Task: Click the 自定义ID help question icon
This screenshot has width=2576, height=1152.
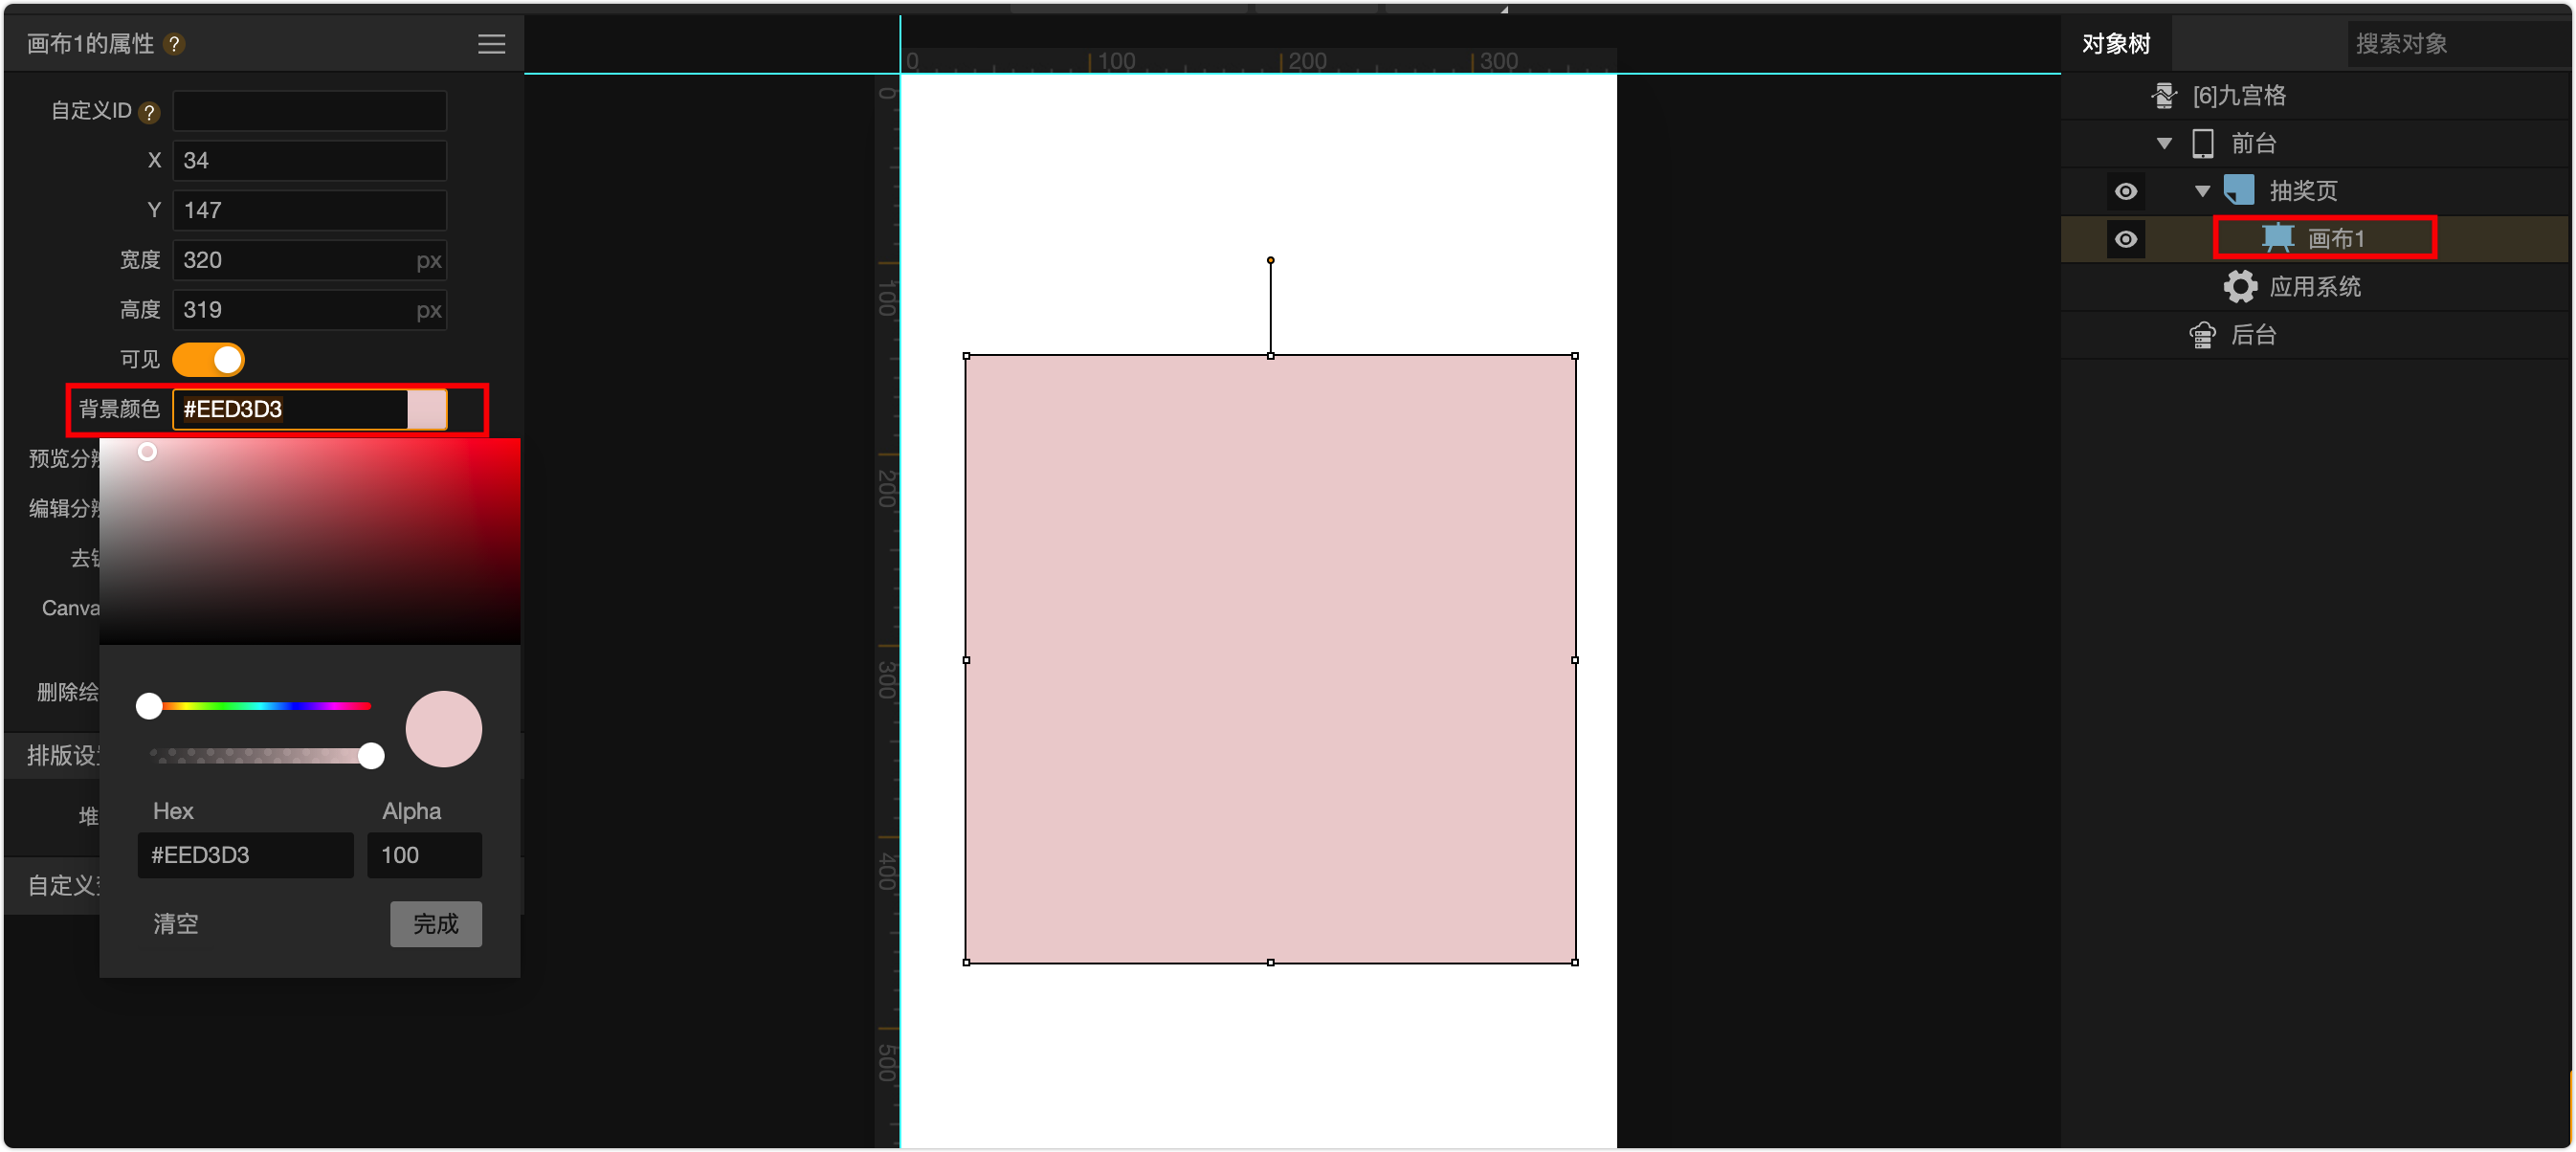Action: pyautogui.click(x=149, y=112)
